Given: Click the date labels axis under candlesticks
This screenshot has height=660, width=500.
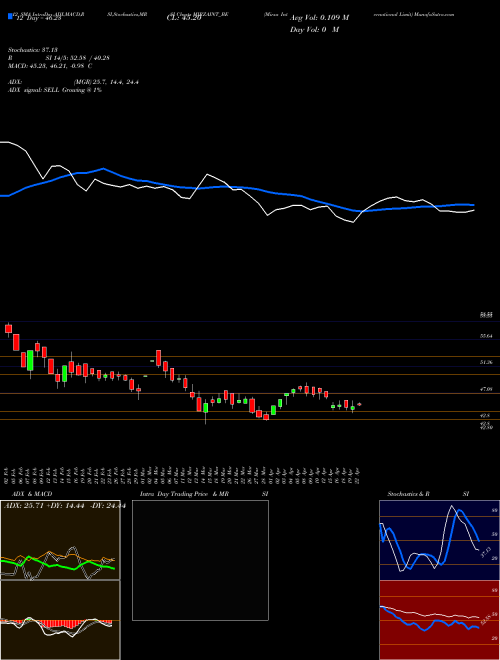Looking at the screenshot, I should tap(184, 476).
